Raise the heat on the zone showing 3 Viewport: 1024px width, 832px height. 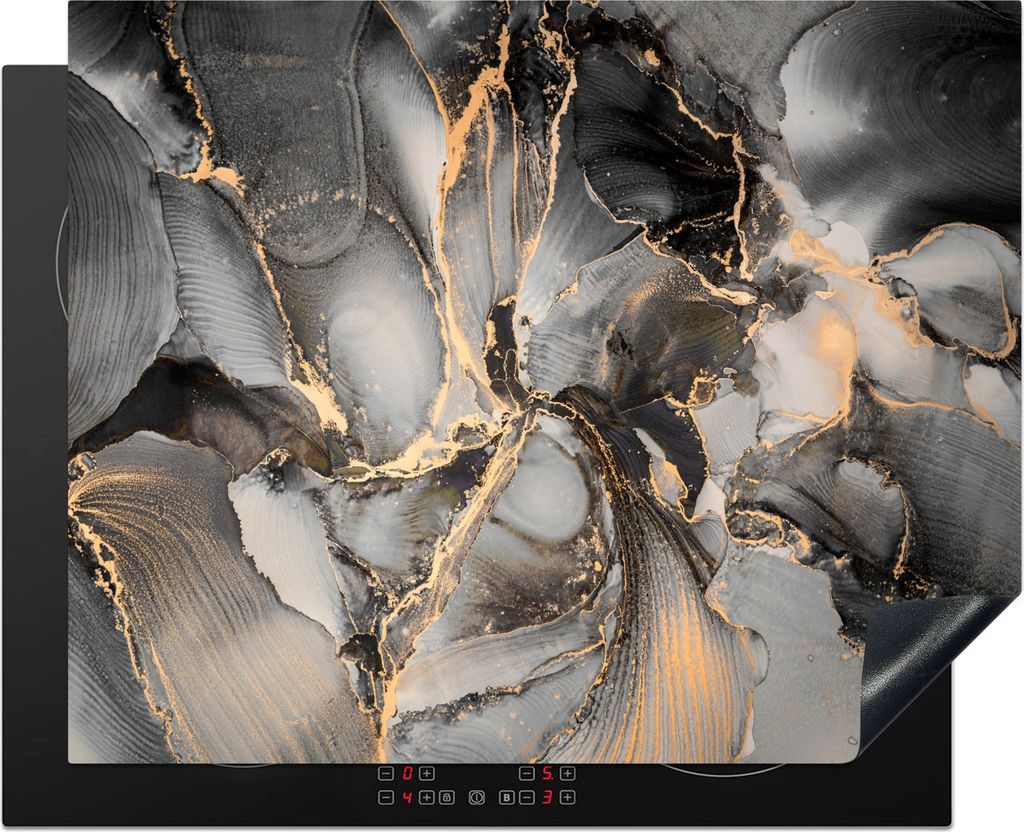coord(567,797)
